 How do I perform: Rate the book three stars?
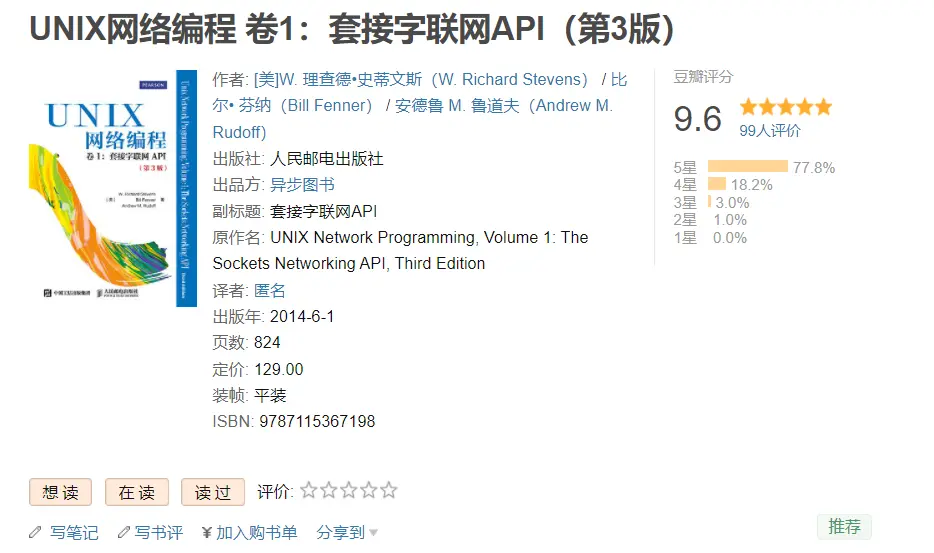[349, 491]
